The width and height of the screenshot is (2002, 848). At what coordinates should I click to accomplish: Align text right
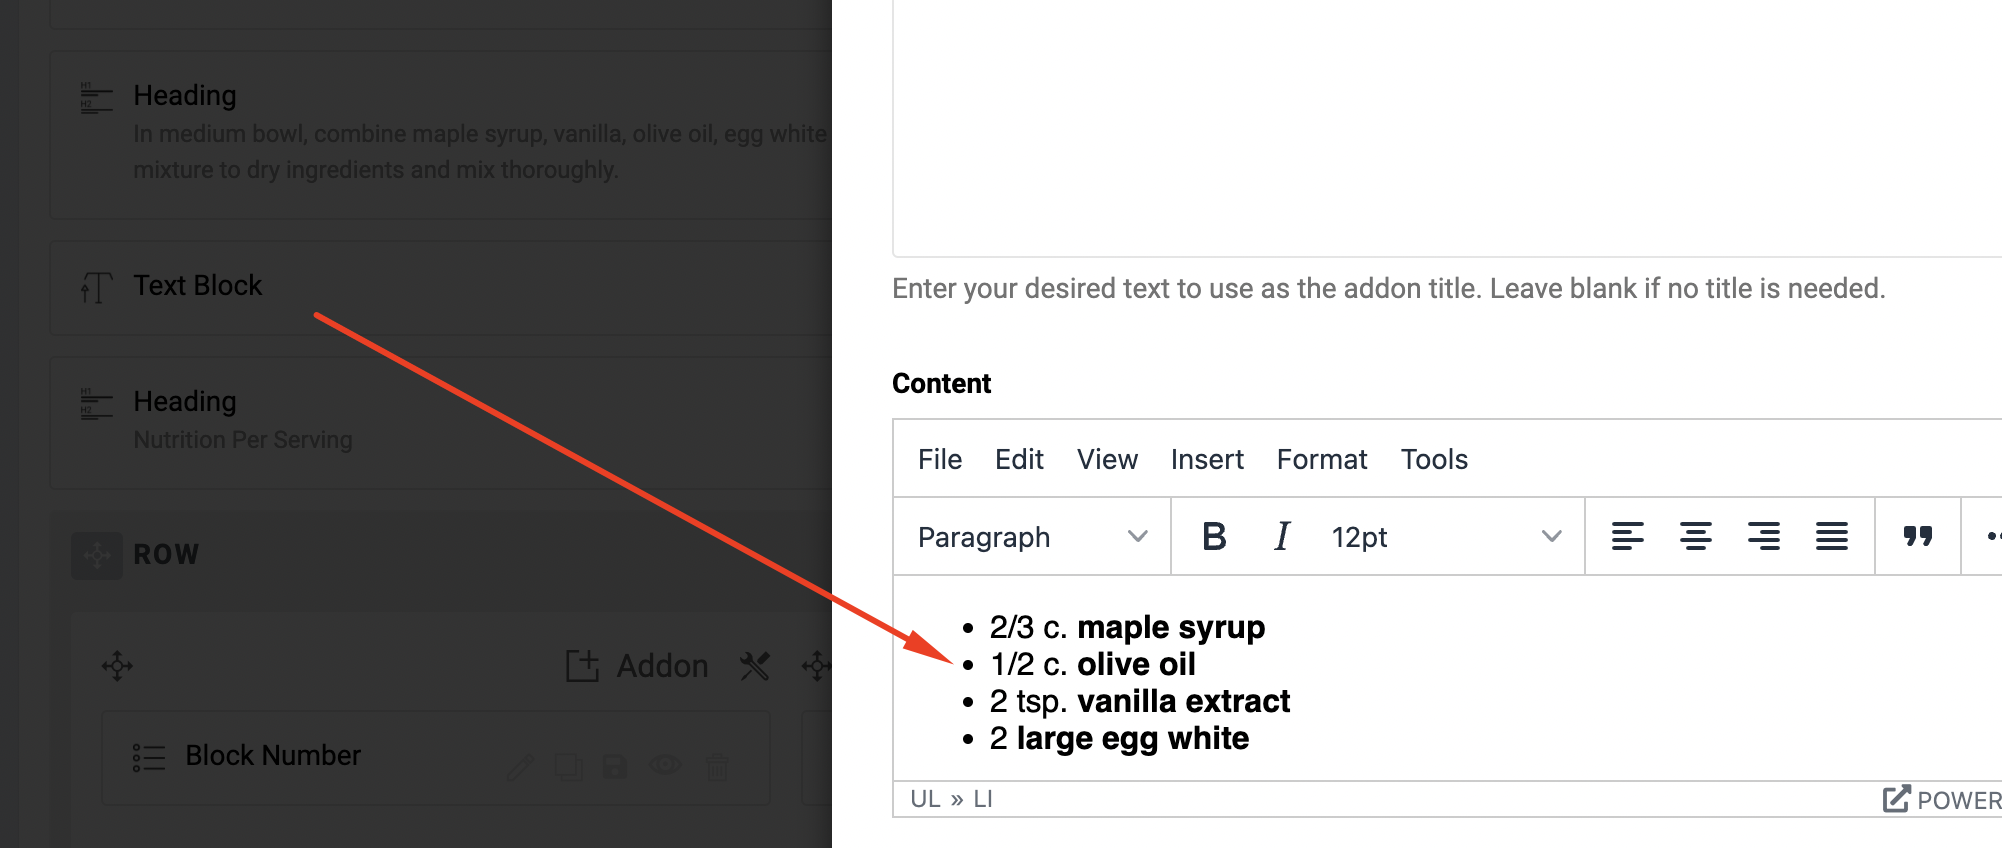pyautogui.click(x=1763, y=537)
